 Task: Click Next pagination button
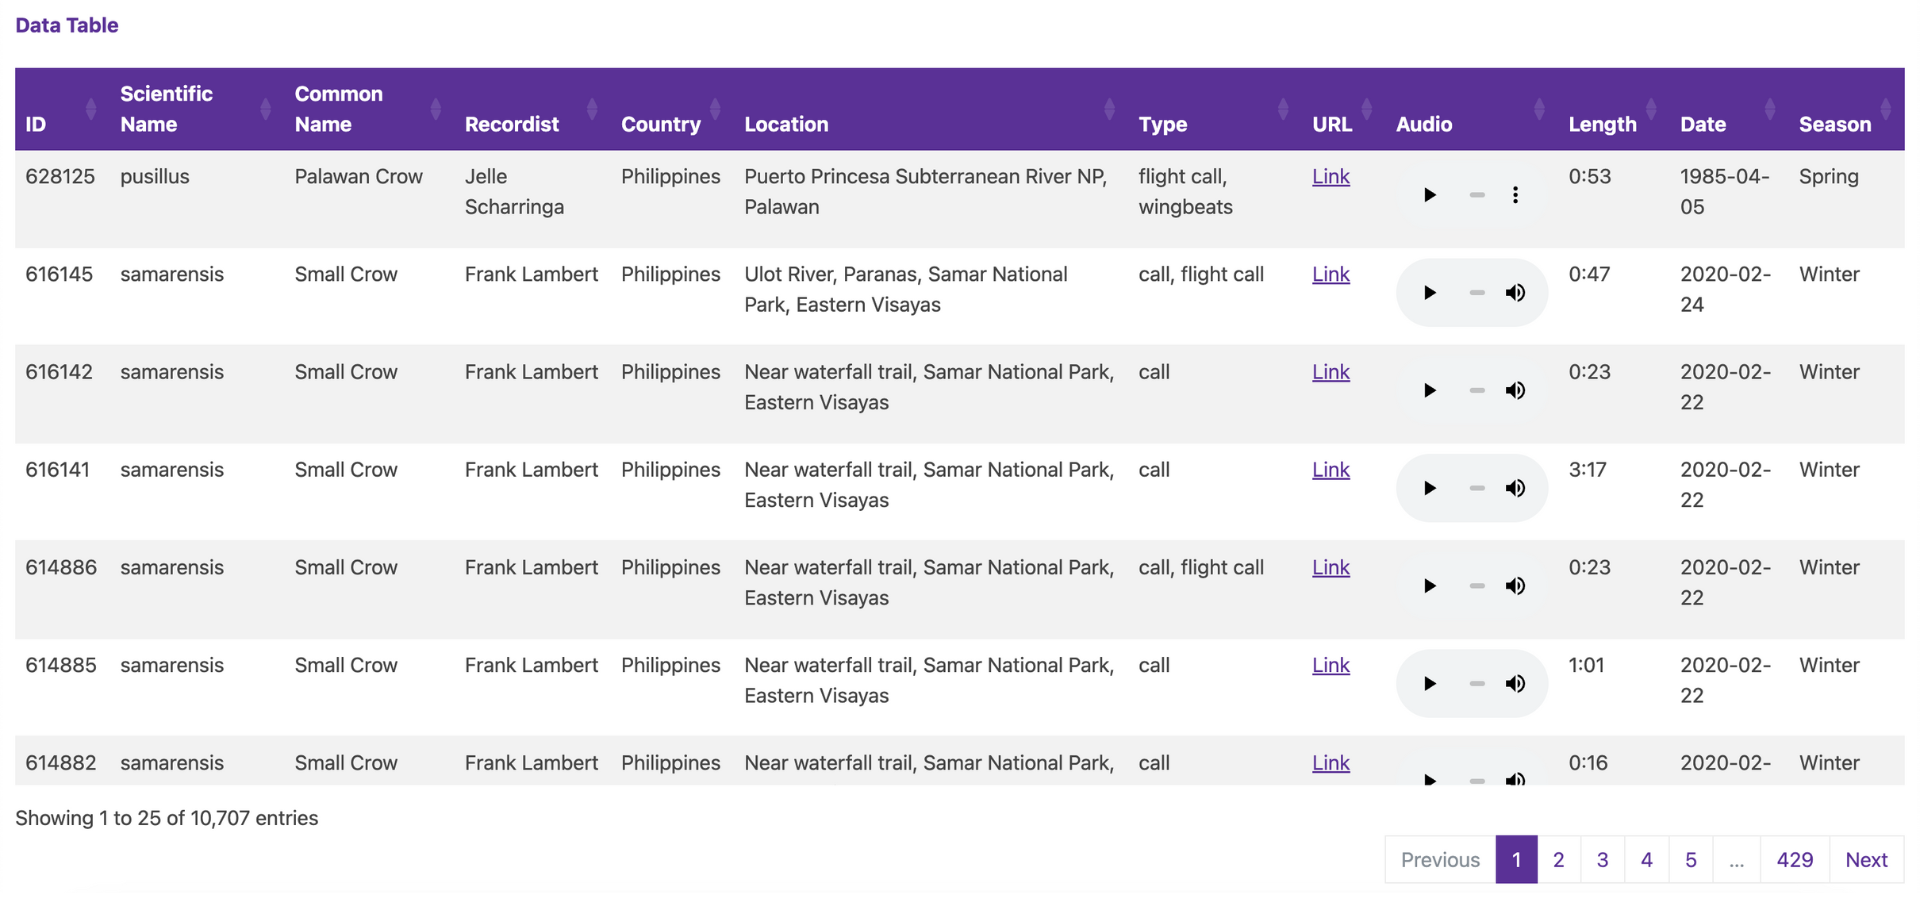click(x=1867, y=860)
